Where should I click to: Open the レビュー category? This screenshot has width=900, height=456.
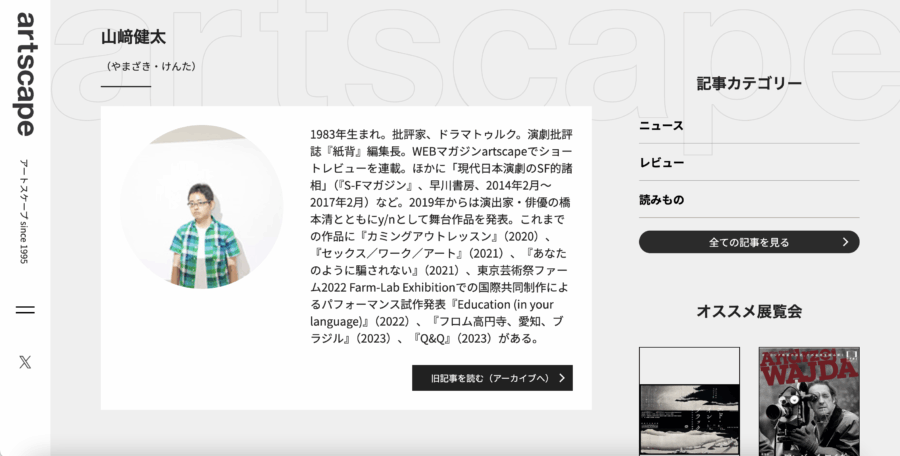pos(749,163)
